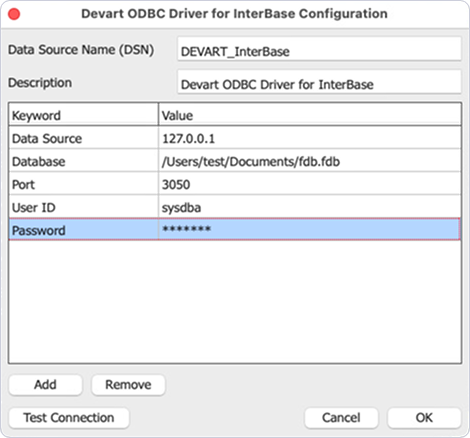Viewport: 470px width, 438px height.
Task: Edit the 3050 port value
Action: pyautogui.click(x=310, y=184)
